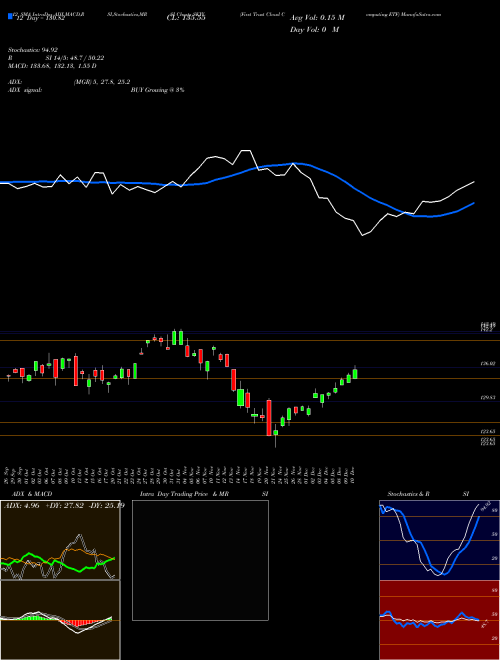This screenshot has width=500, height=660.
Task: Select the 'MACD: 133.68, 132.13, 1.55 D' line
Action: pos(52,66)
